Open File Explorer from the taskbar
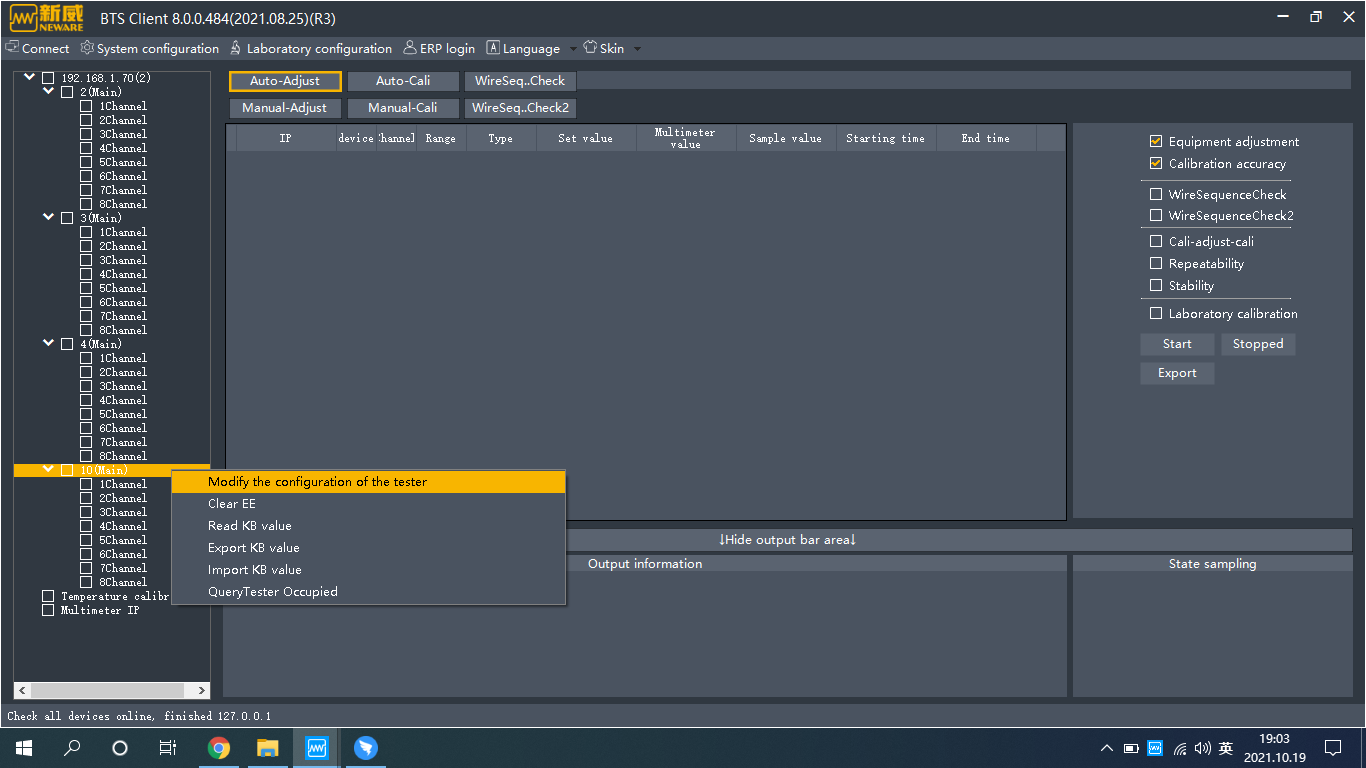Viewport: 1366px width, 768px height. 267,748
